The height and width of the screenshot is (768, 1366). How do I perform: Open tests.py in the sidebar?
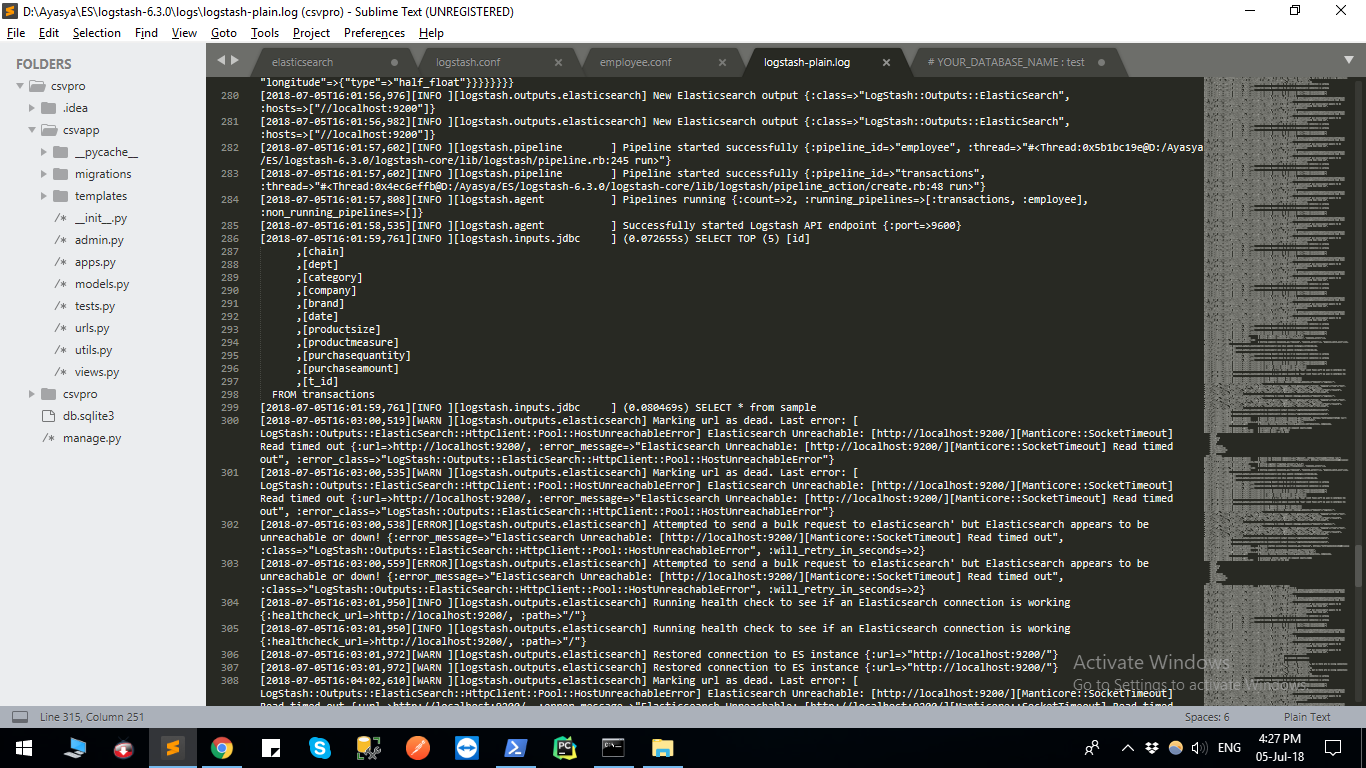95,306
